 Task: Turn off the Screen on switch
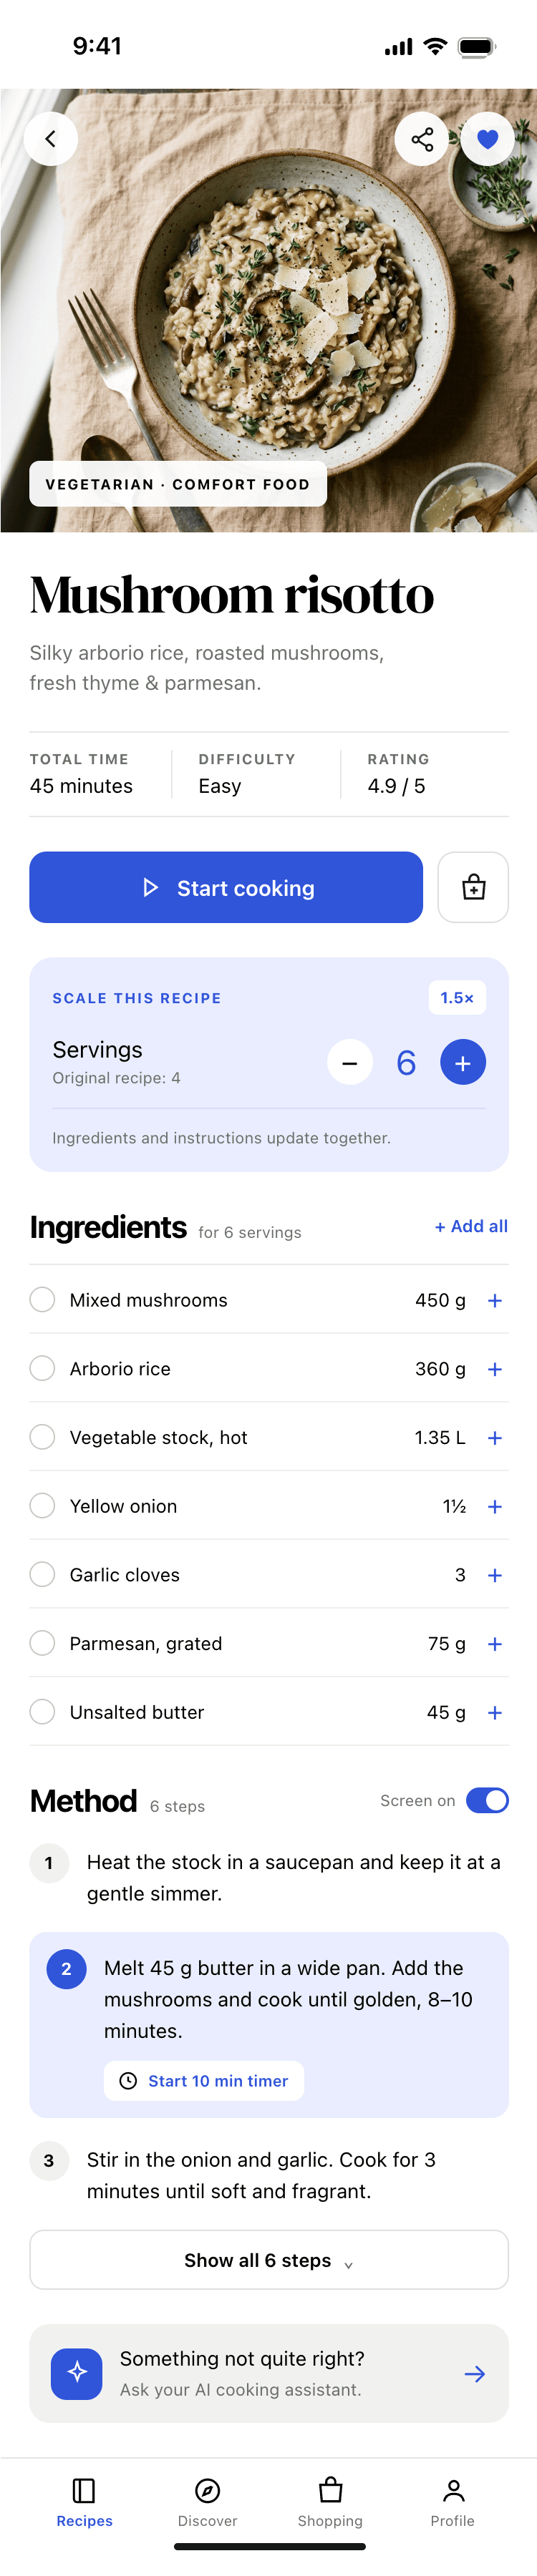coord(488,1801)
